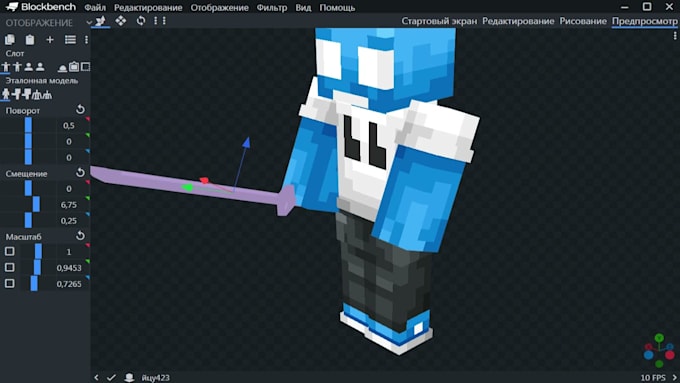Screen dimensions: 680x383
Task: Choose the fourth reference model icon
Action: tap(37, 94)
